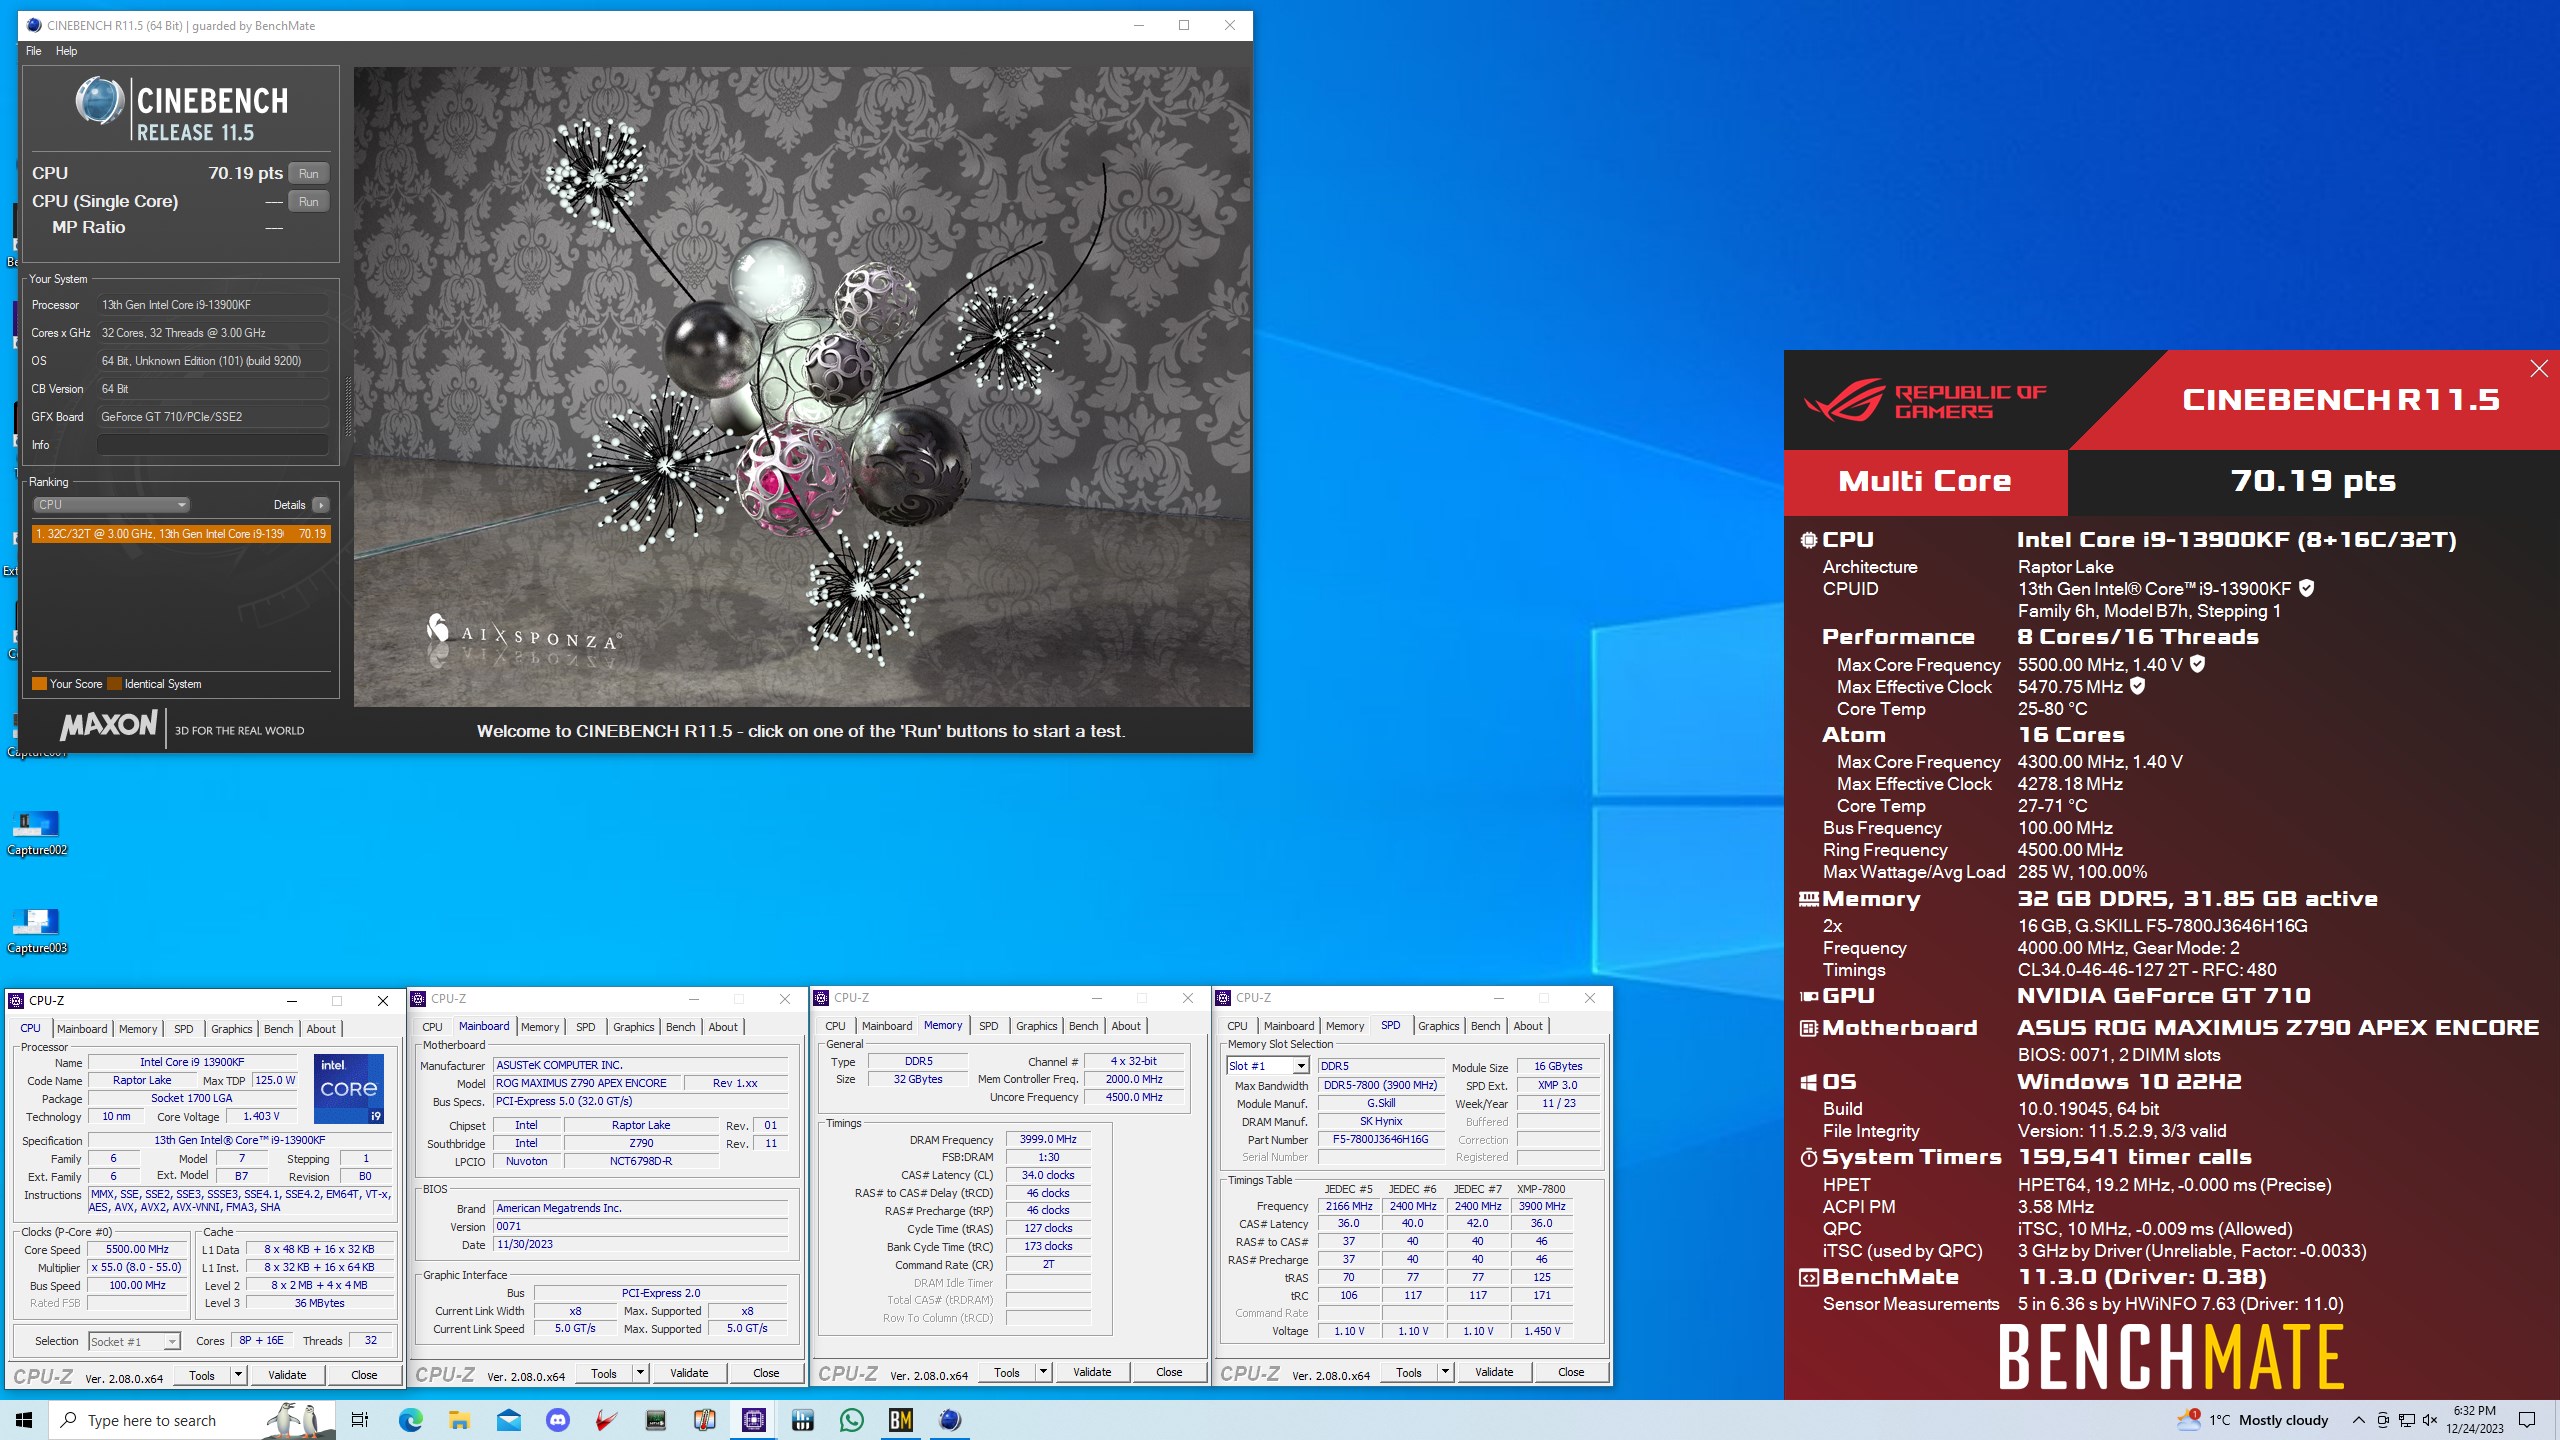The height and width of the screenshot is (1440, 2560).
Task: Select the ranking entry scoring 70.19
Action: 181,534
